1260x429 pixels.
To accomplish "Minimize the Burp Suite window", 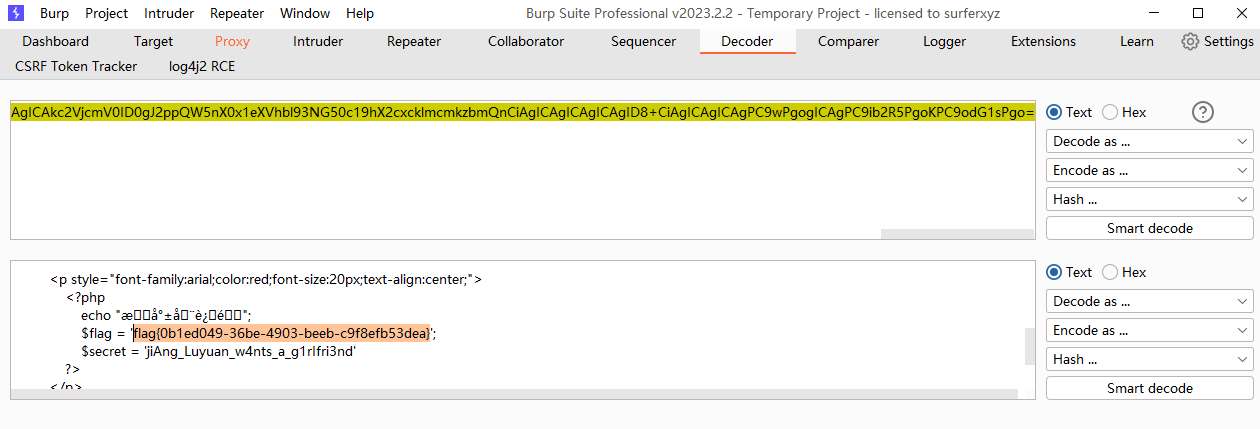I will (x=1152, y=13).
